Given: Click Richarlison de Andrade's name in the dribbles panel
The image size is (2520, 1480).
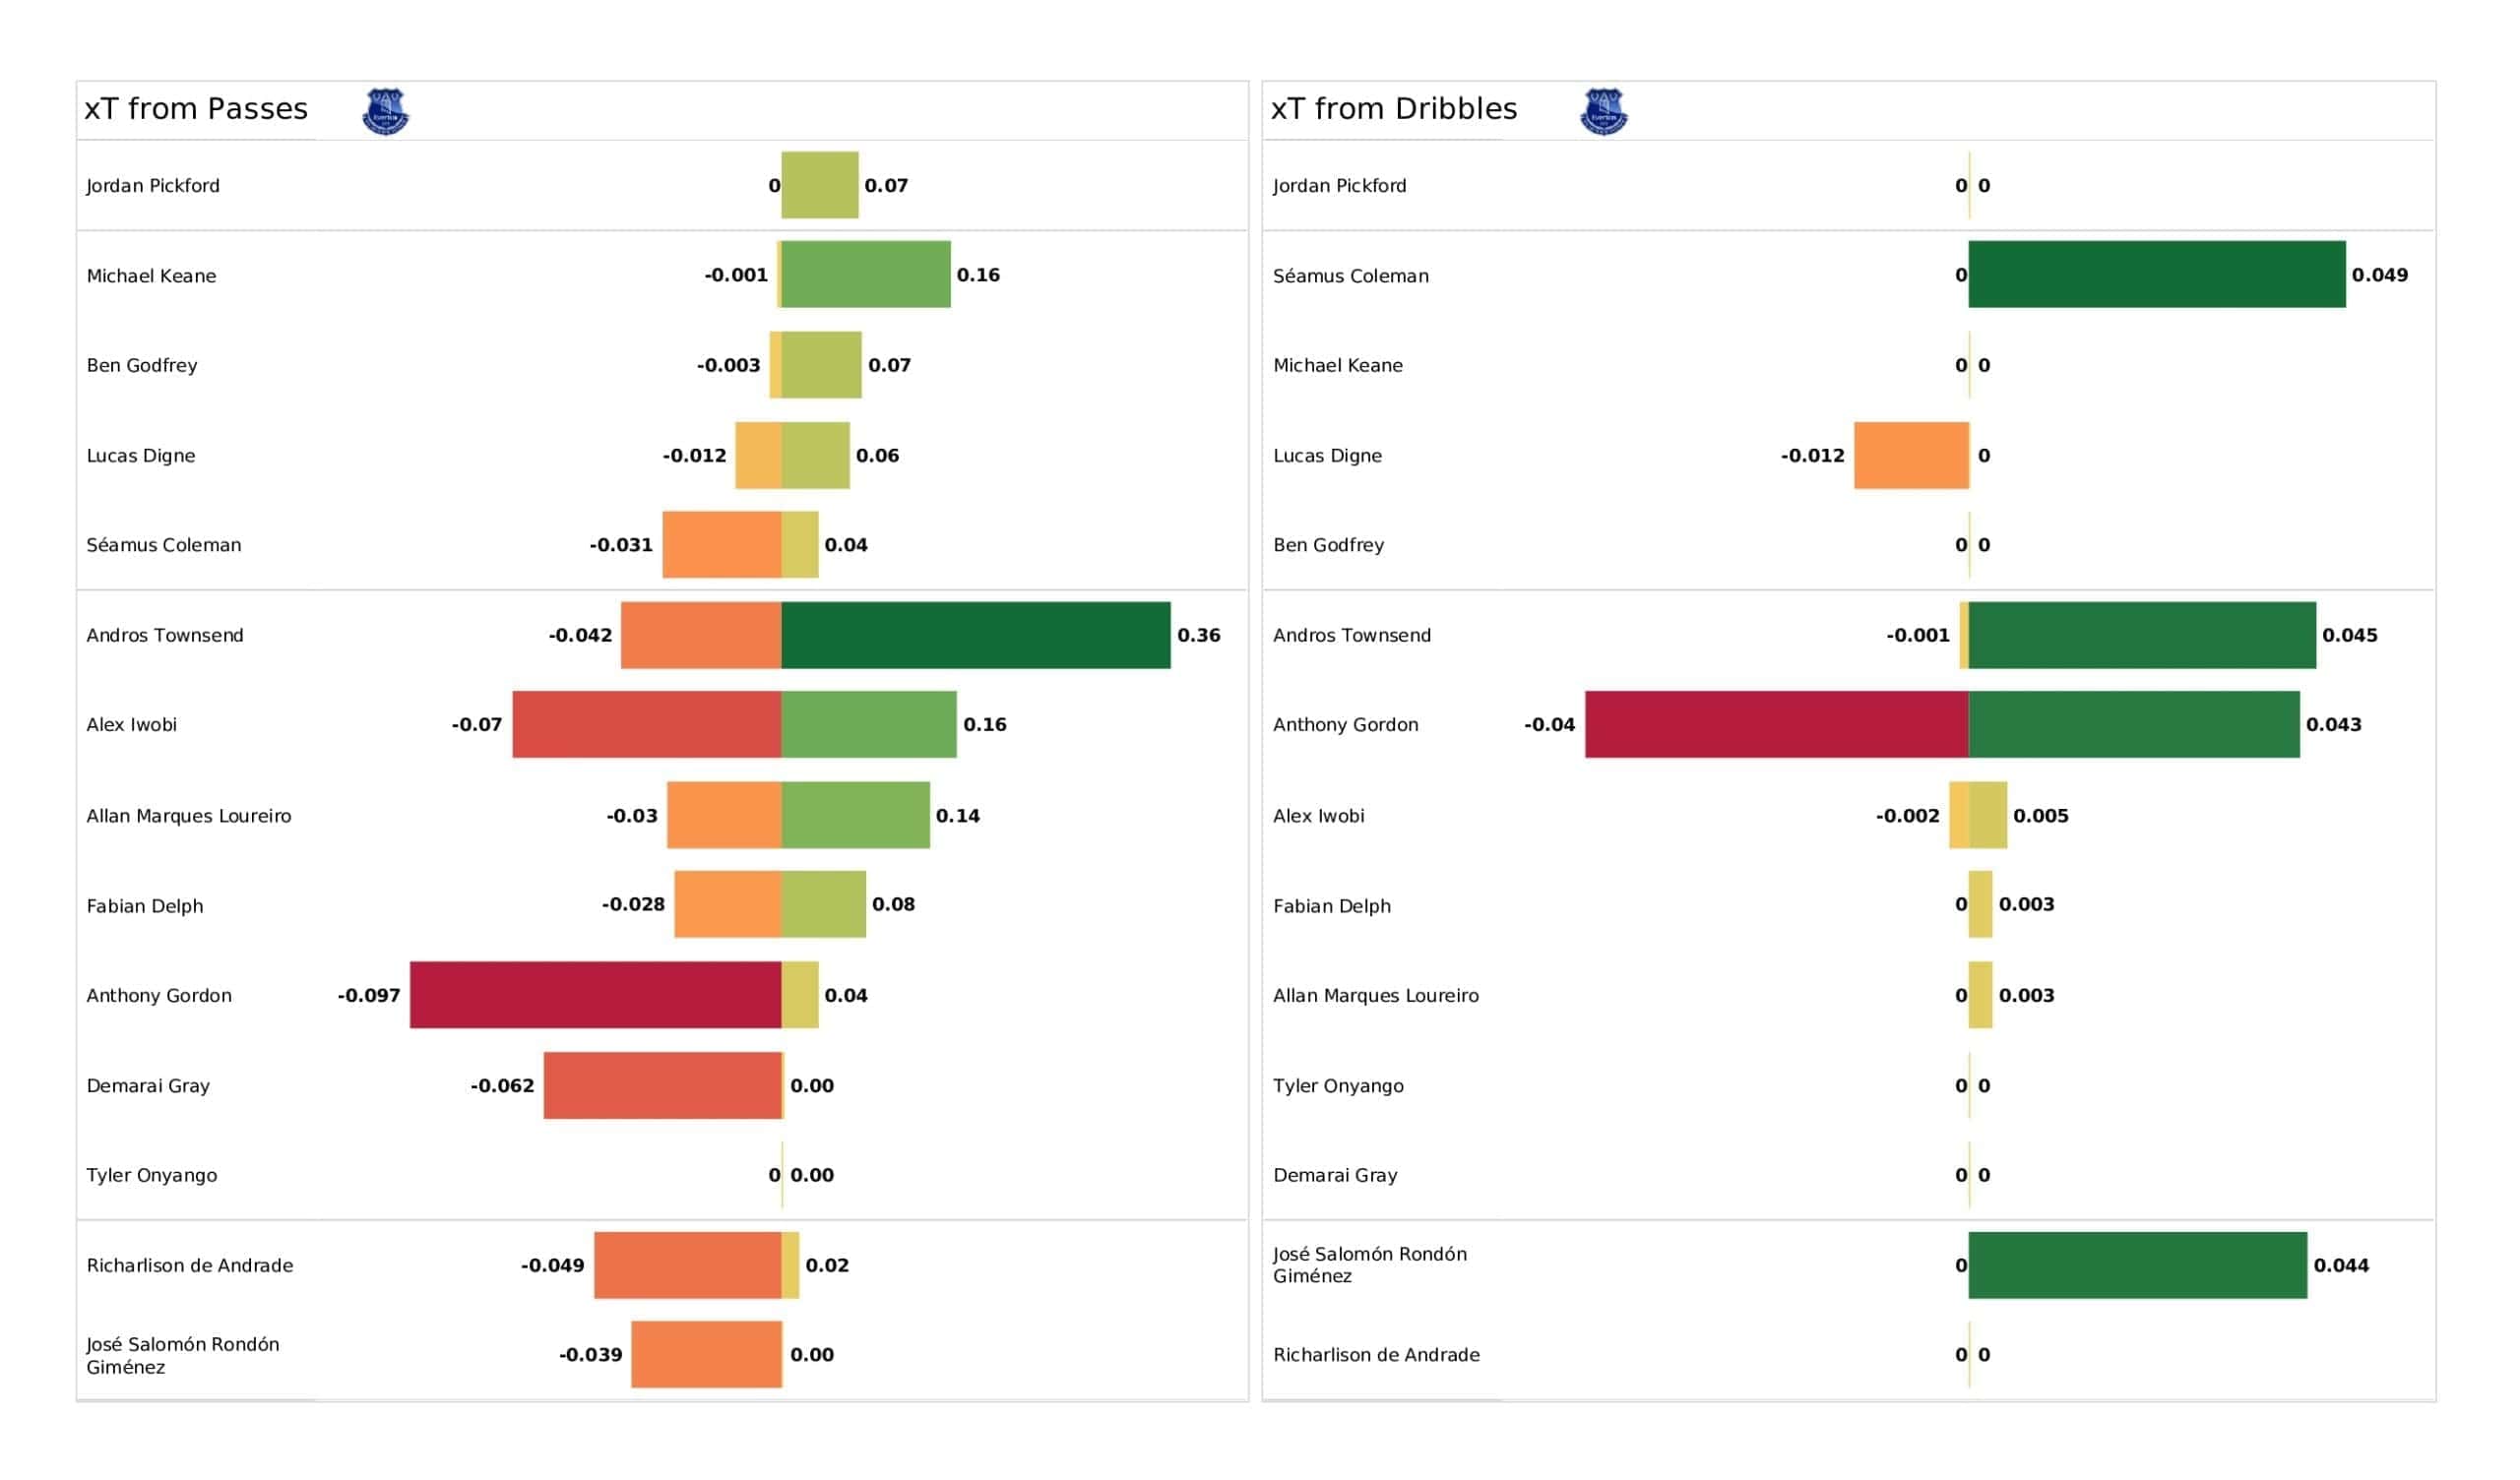Looking at the screenshot, I should point(1376,1355).
